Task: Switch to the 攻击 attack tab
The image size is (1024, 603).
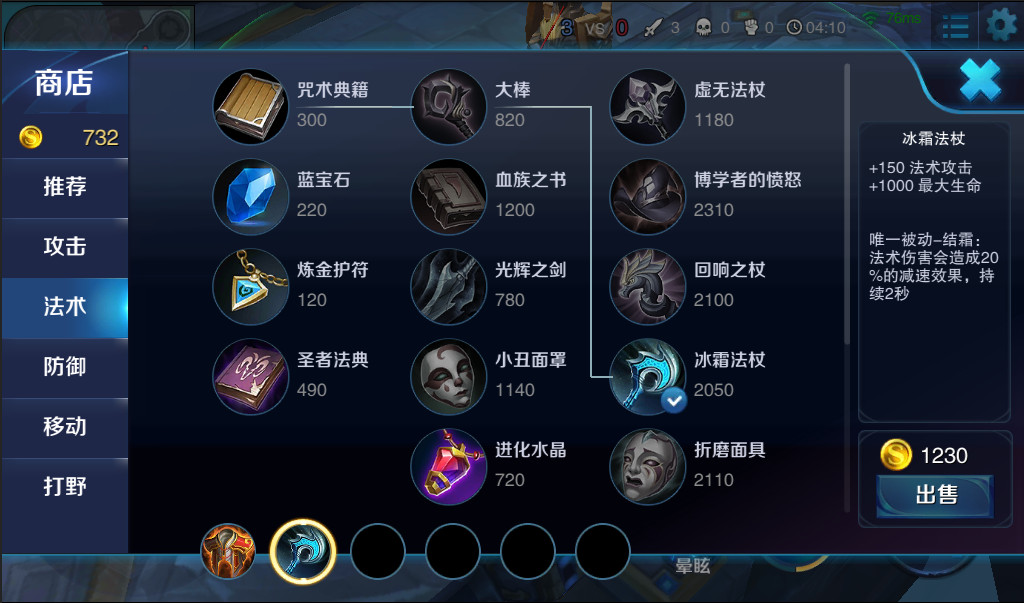Action: point(65,246)
